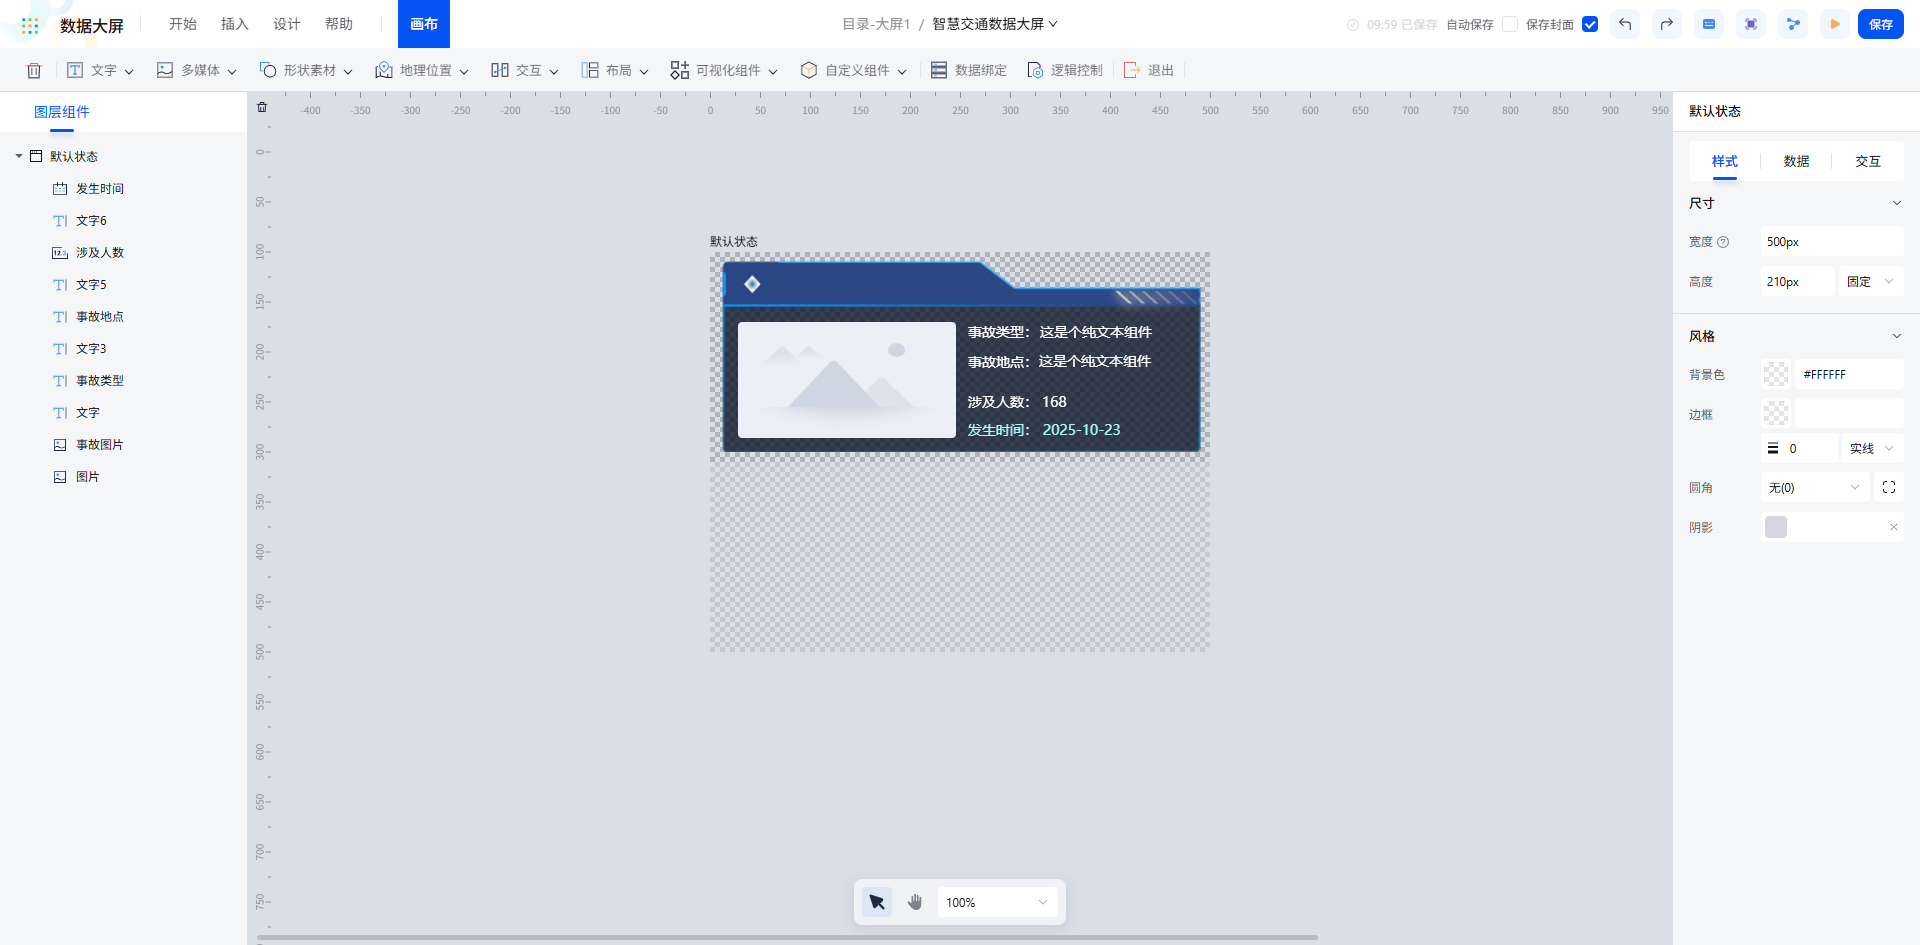
Task: Click the trash icon at ruler corner
Action: pos(262,107)
